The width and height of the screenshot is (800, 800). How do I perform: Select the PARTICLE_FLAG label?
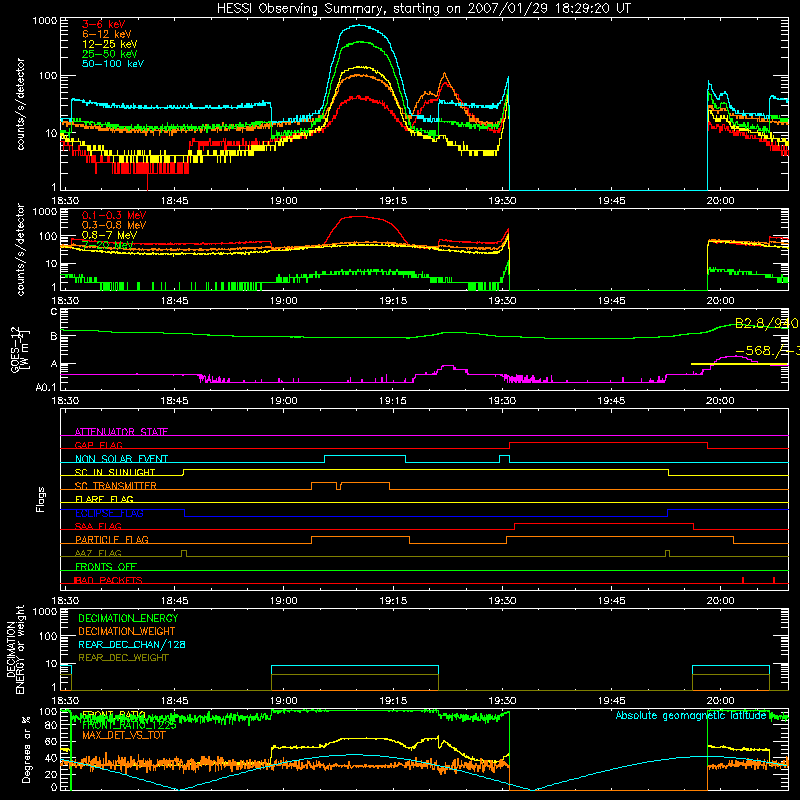click(112, 540)
